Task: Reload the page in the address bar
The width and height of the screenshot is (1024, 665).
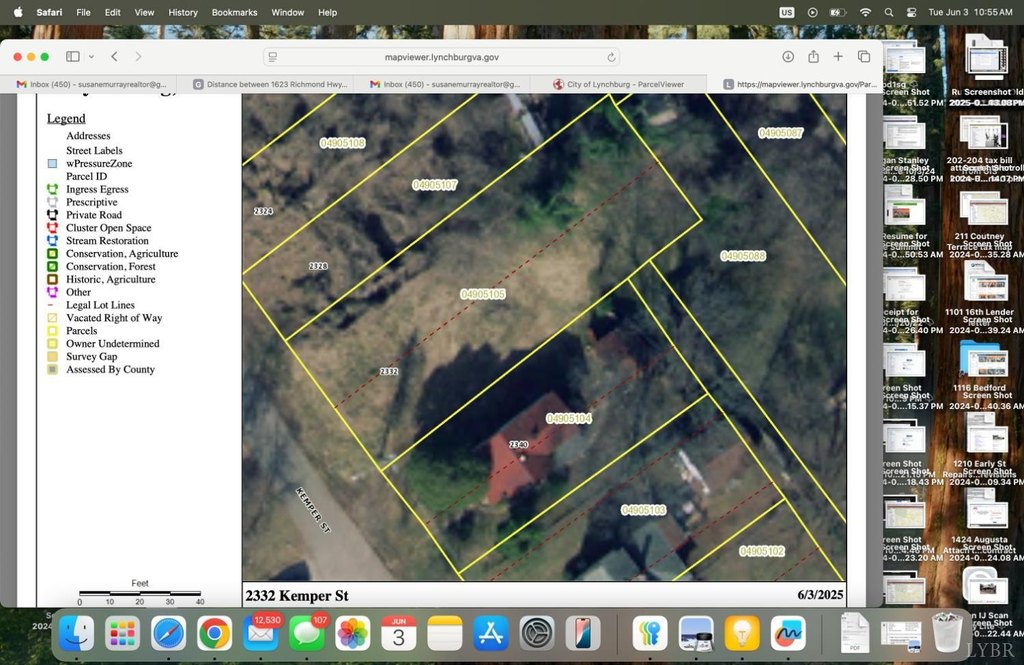Action: click(611, 57)
